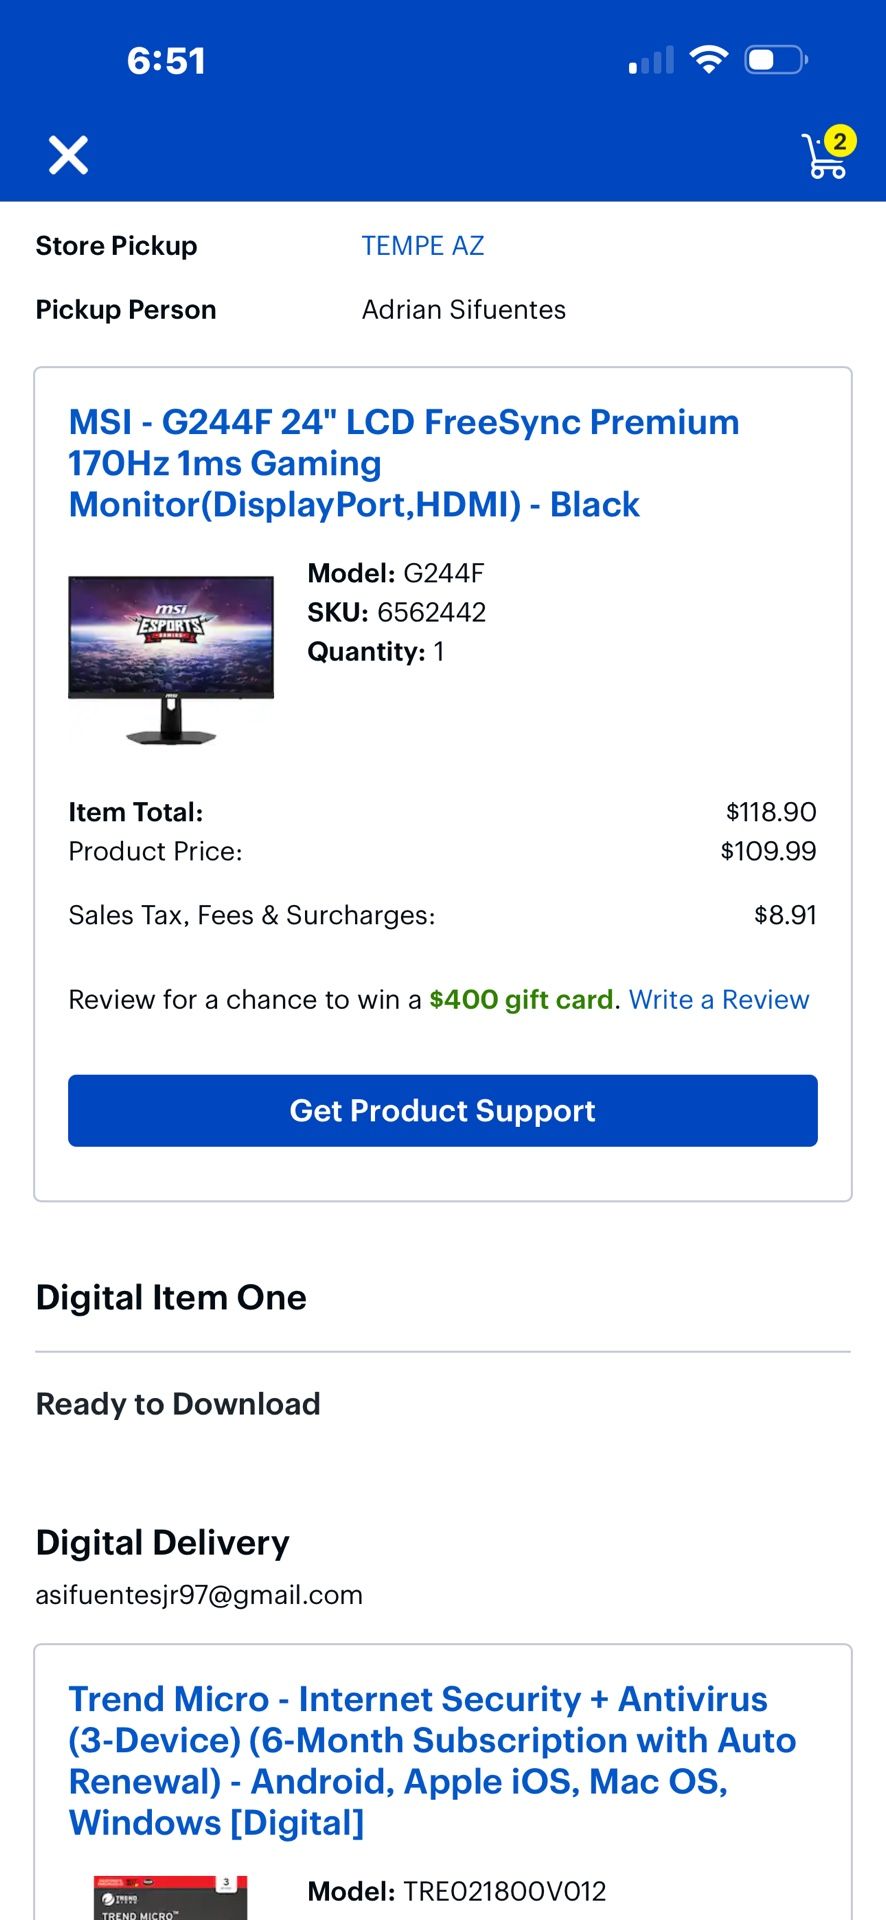
Task: Open TEMPE AZ store pickup link
Action: tap(423, 246)
